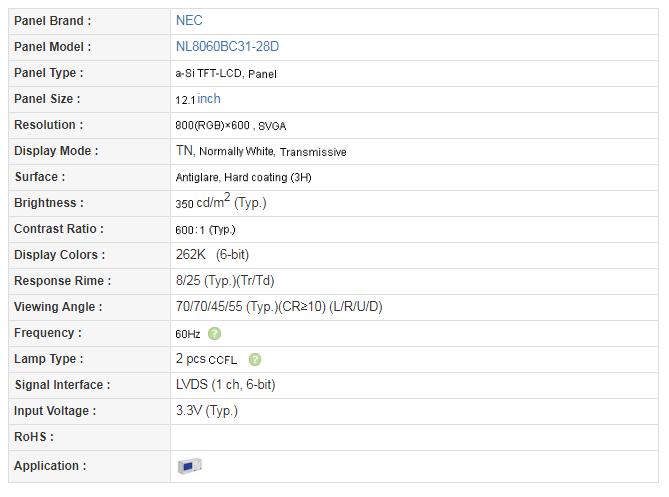Select the 'Signal Interface :' label

63,385
